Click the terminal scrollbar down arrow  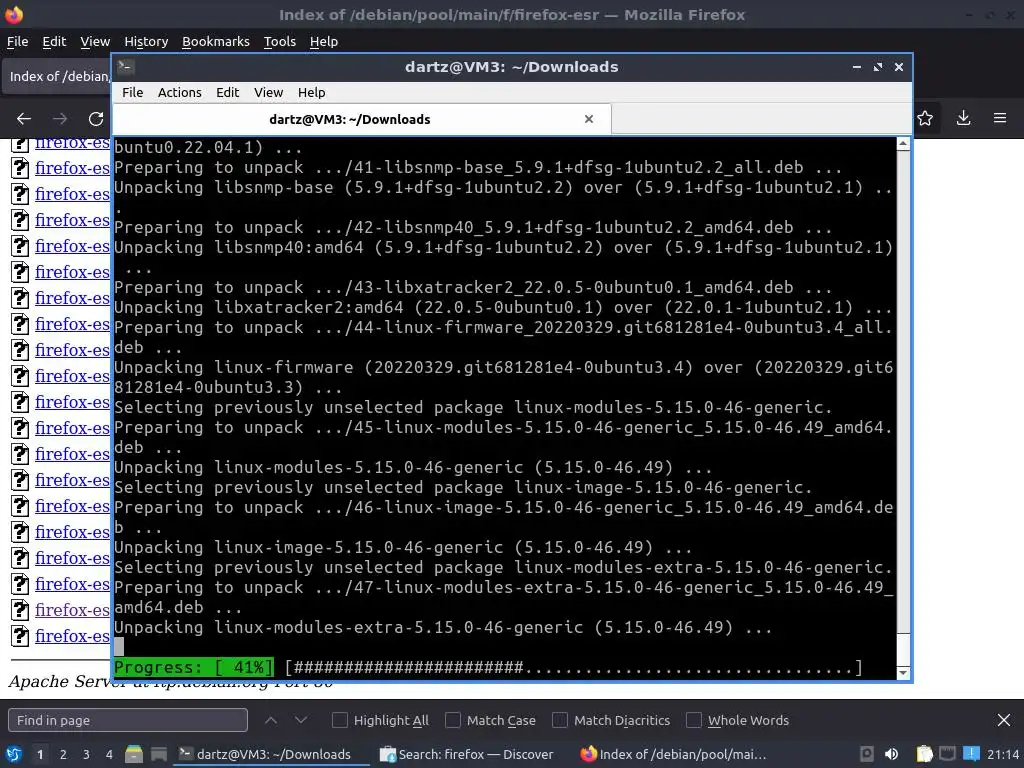tap(903, 672)
